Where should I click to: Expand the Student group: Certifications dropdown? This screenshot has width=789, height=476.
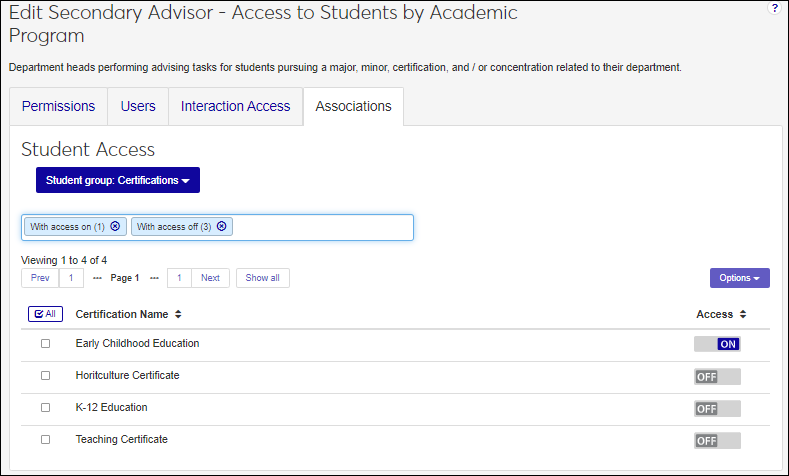click(x=118, y=180)
